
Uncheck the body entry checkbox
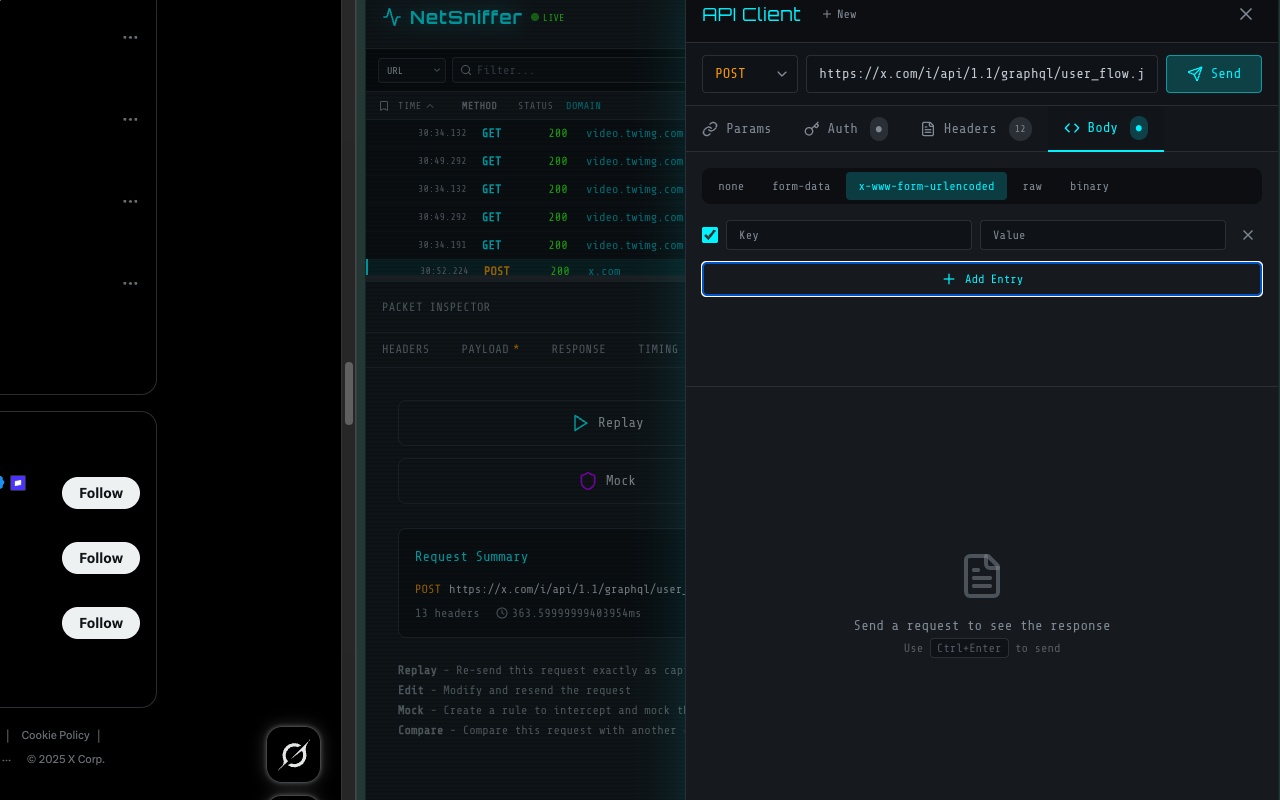pyautogui.click(x=710, y=235)
